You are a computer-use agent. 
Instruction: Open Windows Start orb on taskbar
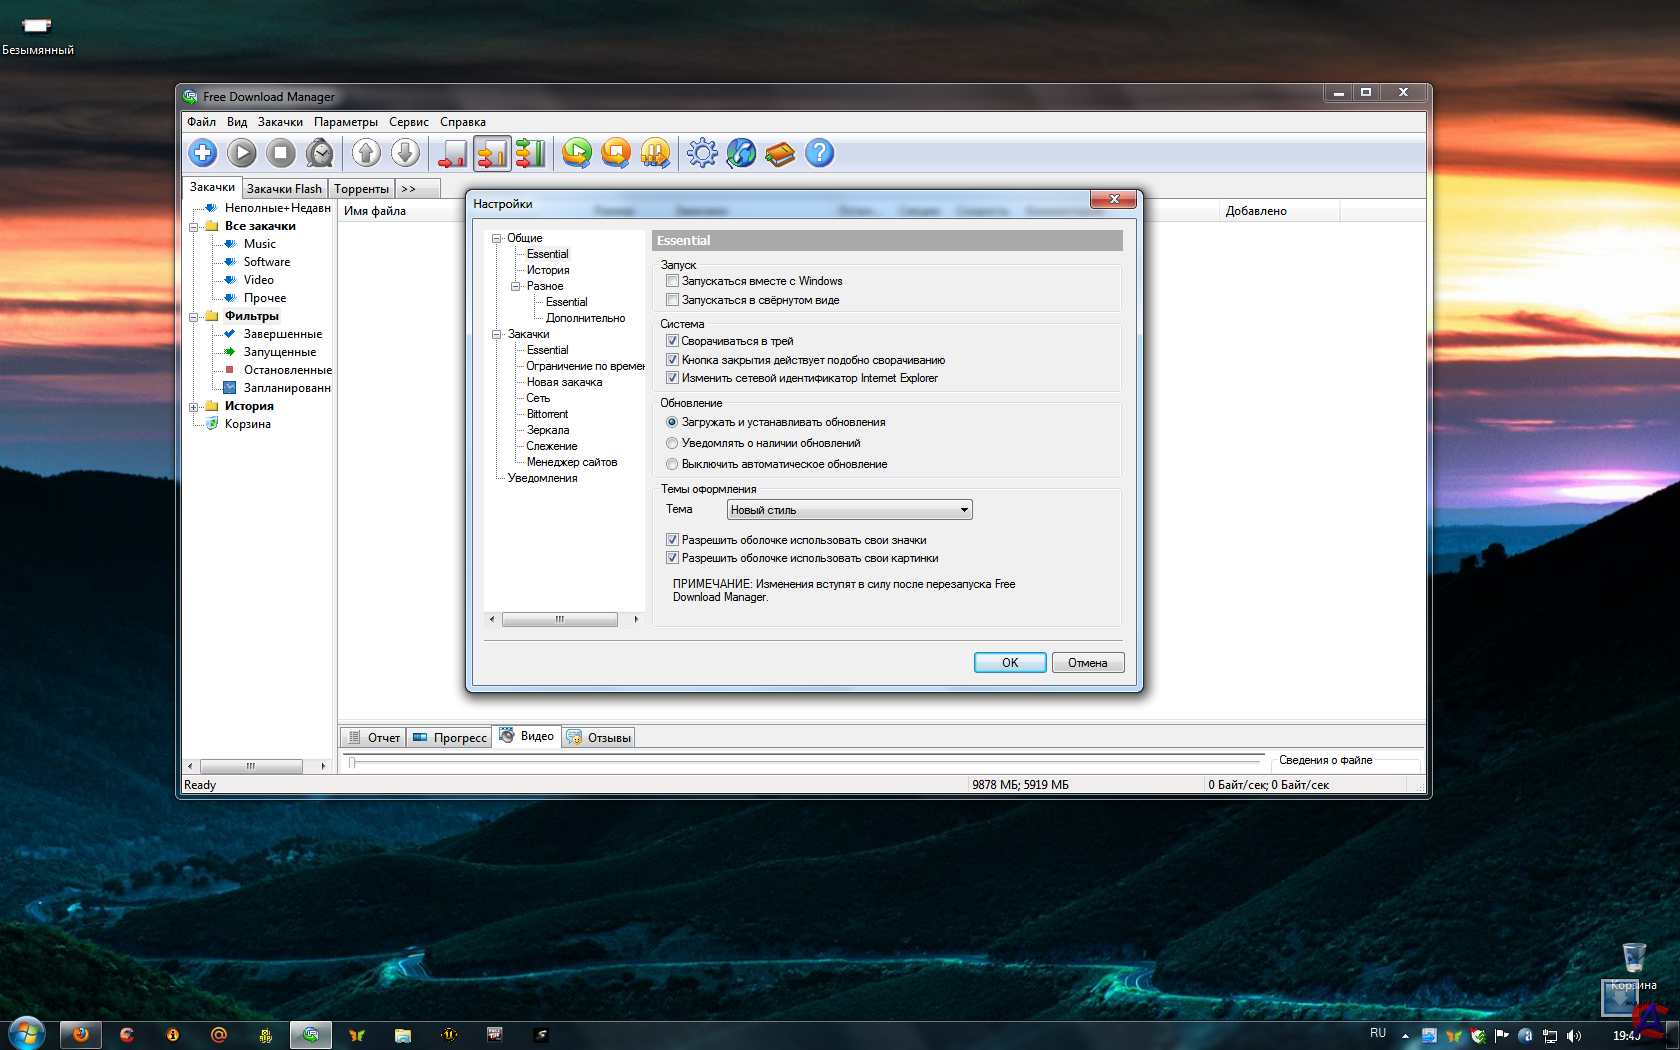(27, 1034)
